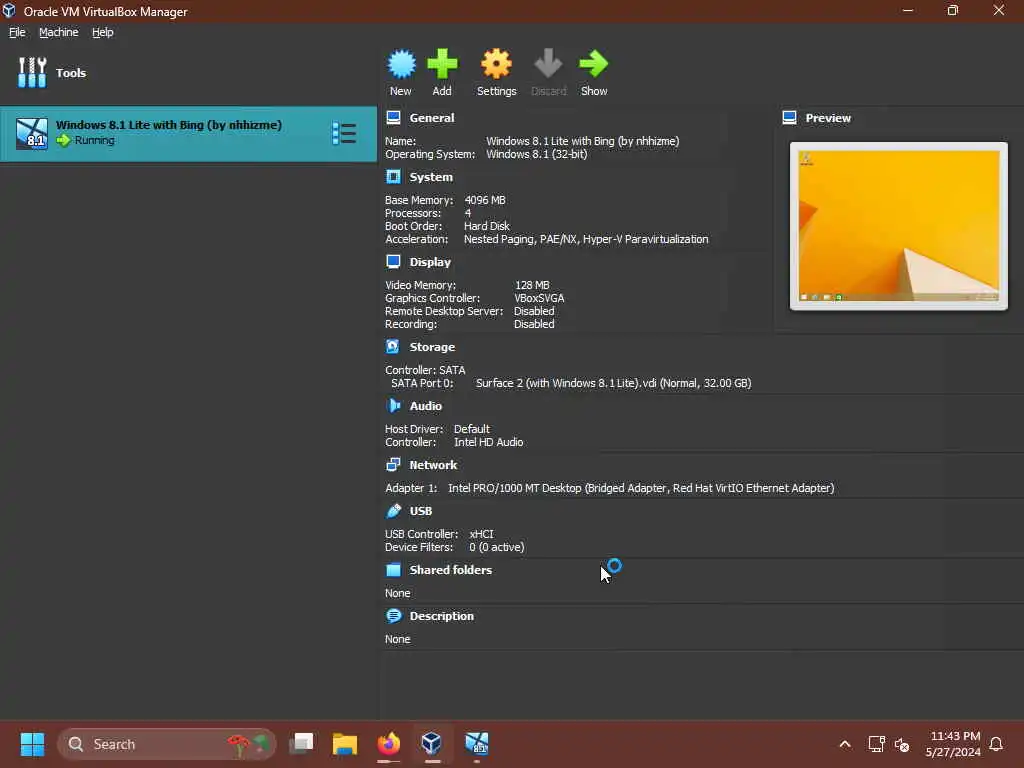Image resolution: width=1024 pixels, height=768 pixels.
Task: Click the VirtualBox cube taskbar icon
Action: [x=431, y=744]
